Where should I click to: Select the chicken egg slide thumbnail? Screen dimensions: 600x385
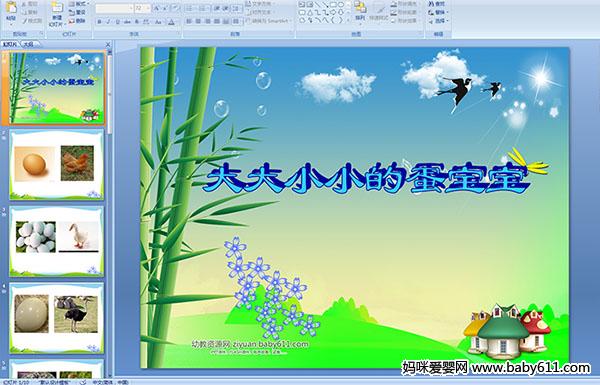pyautogui.click(x=57, y=164)
